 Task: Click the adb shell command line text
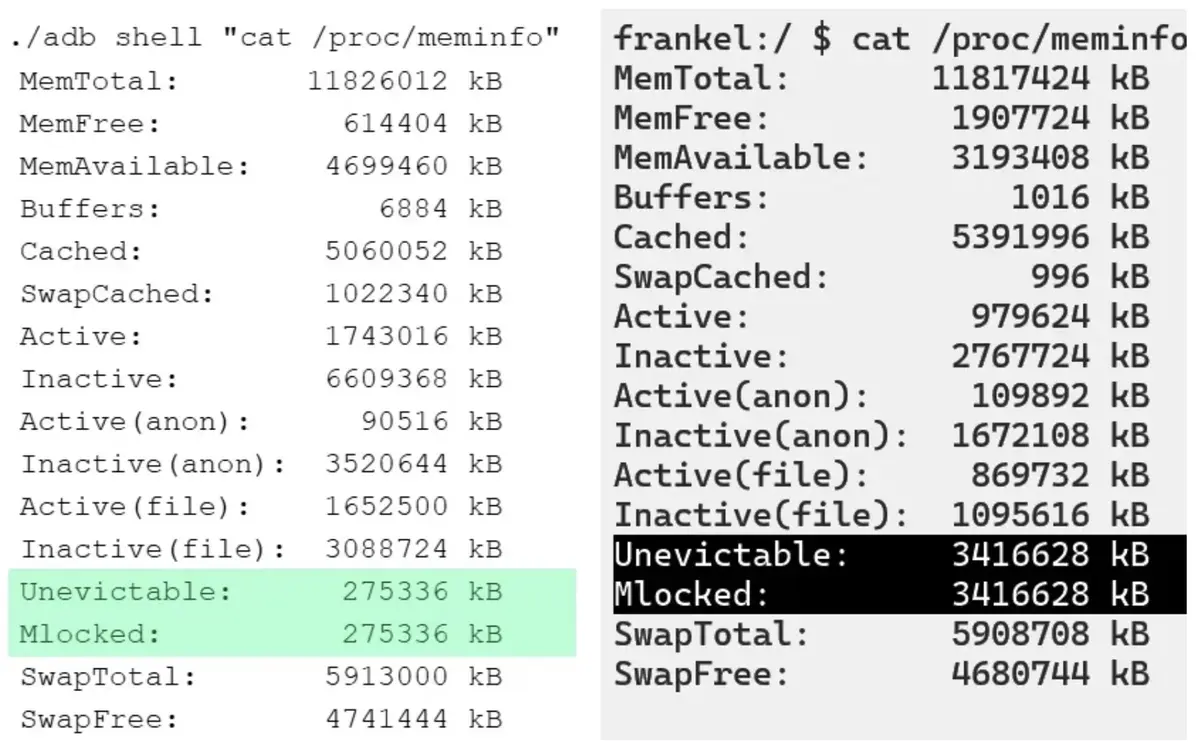tap(284, 39)
